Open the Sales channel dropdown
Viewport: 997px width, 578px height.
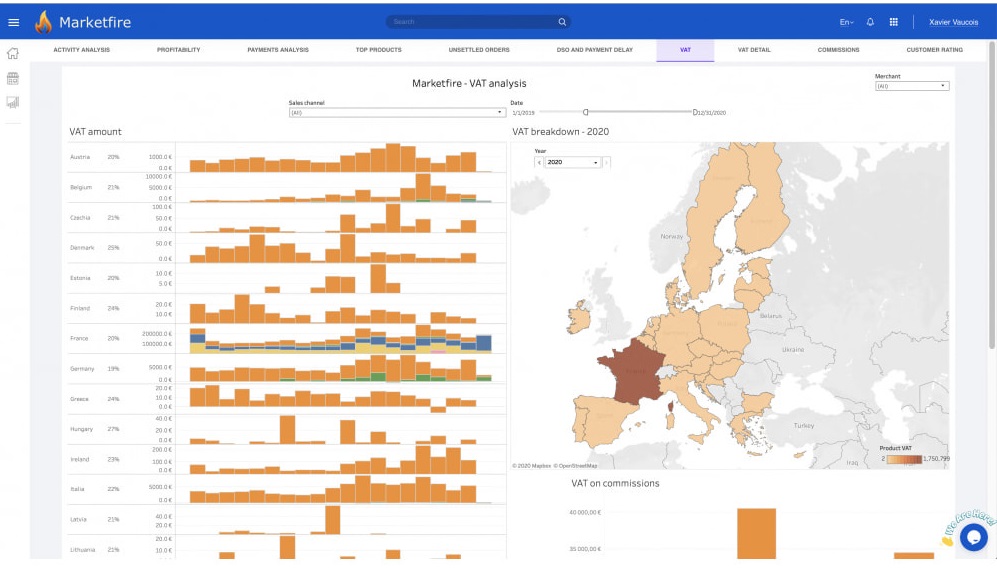click(x=397, y=113)
